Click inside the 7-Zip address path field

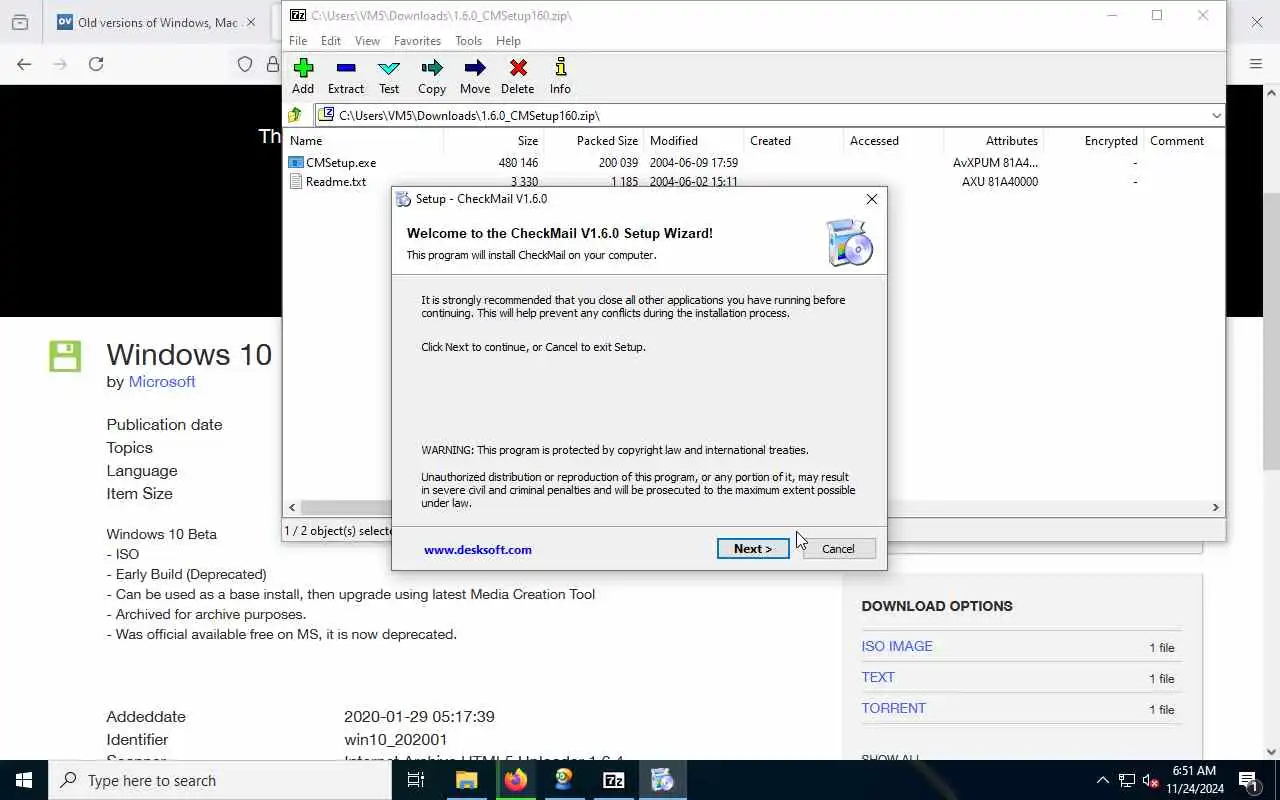pyautogui.click(x=760, y=115)
